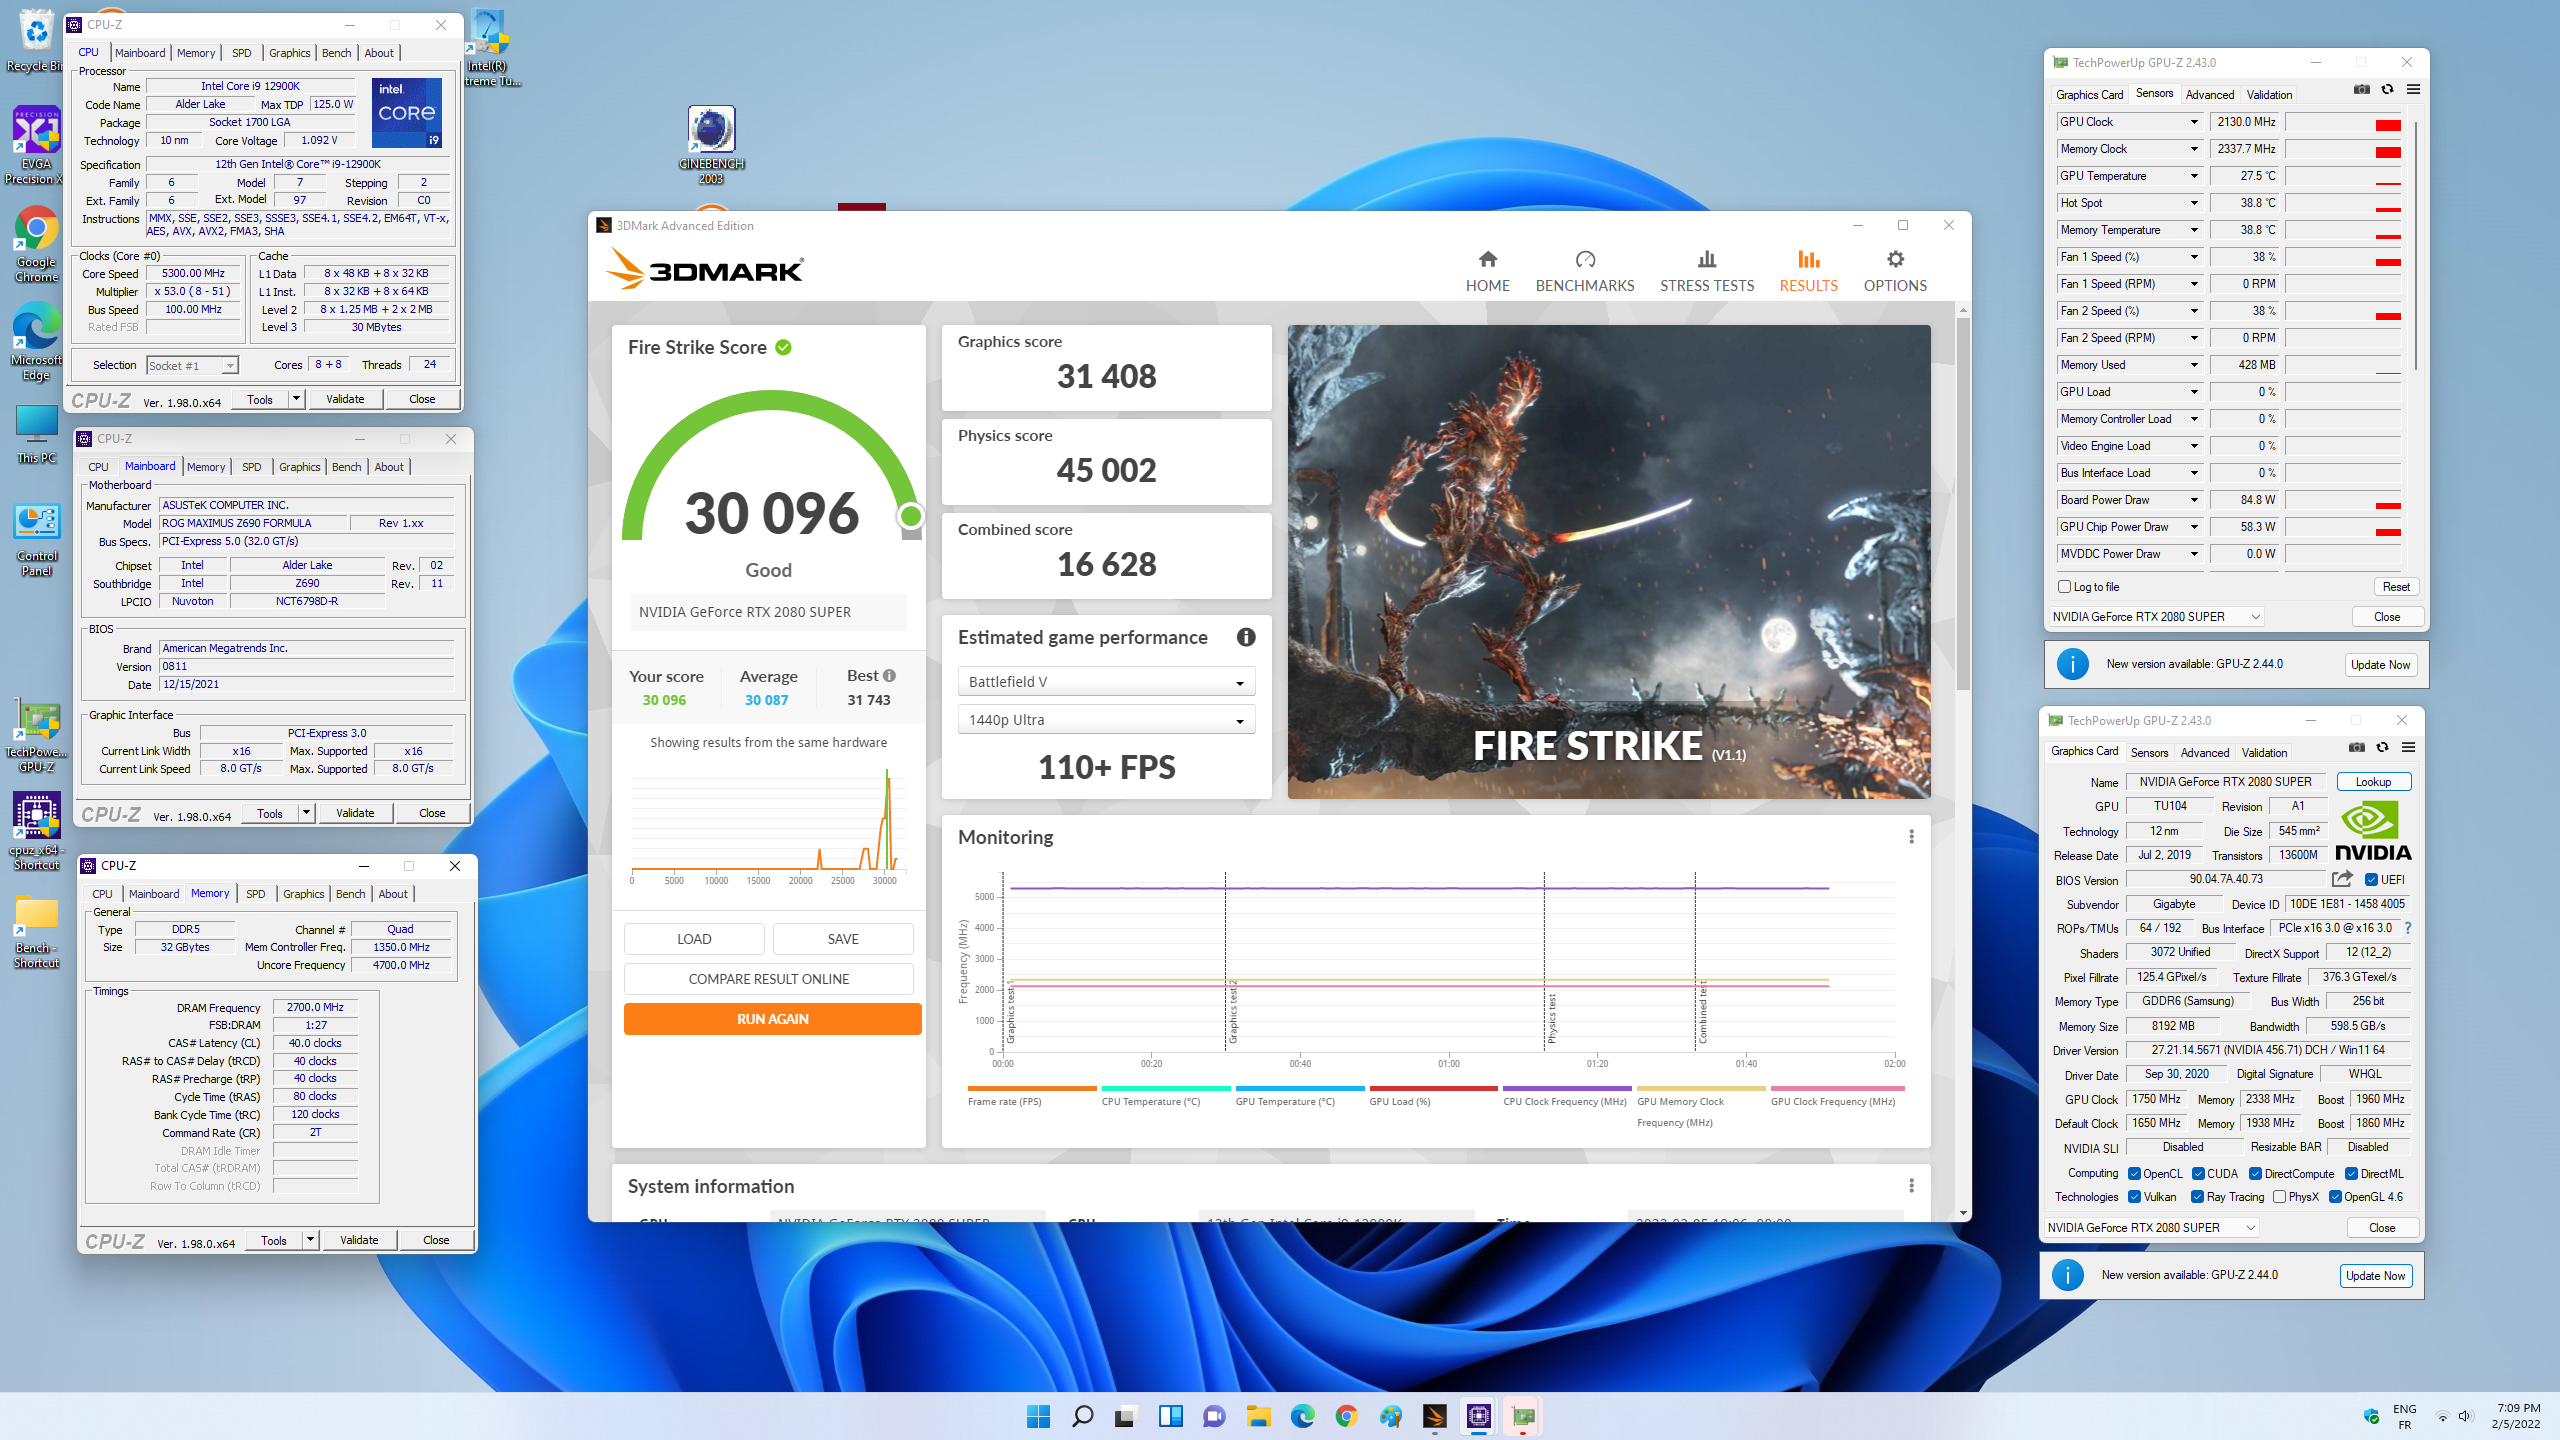2560x1440 pixels.
Task: Click refresh icon in GPU-Z Graphics Card window
Action: pyautogui.click(x=2382, y=748)
